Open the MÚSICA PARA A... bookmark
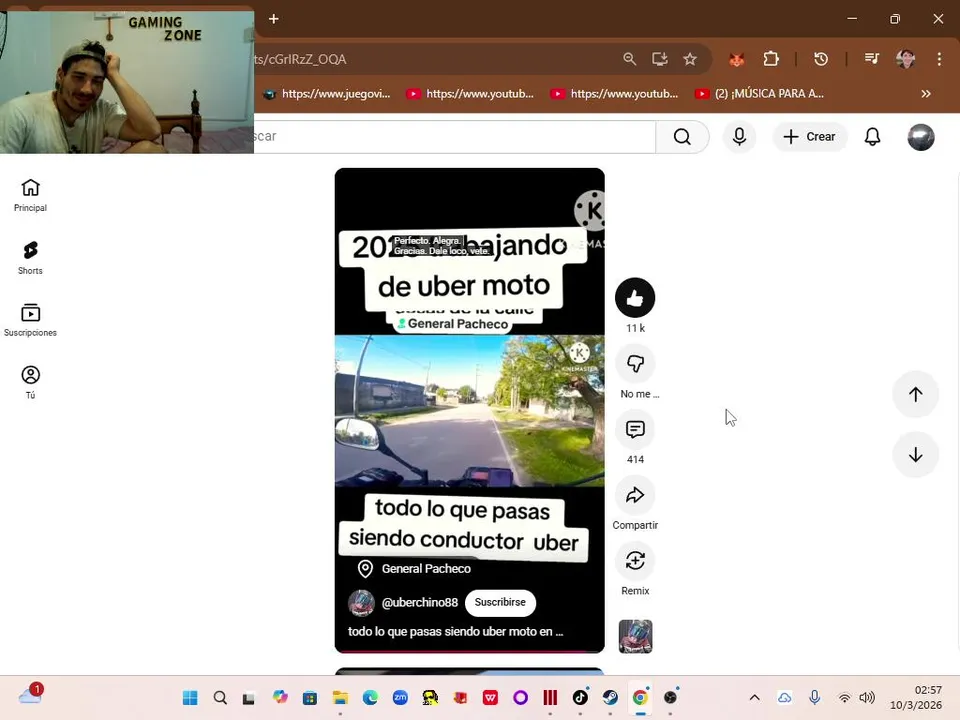The width and height of the screenshot is (960, 720). click(x=760, y=94)
